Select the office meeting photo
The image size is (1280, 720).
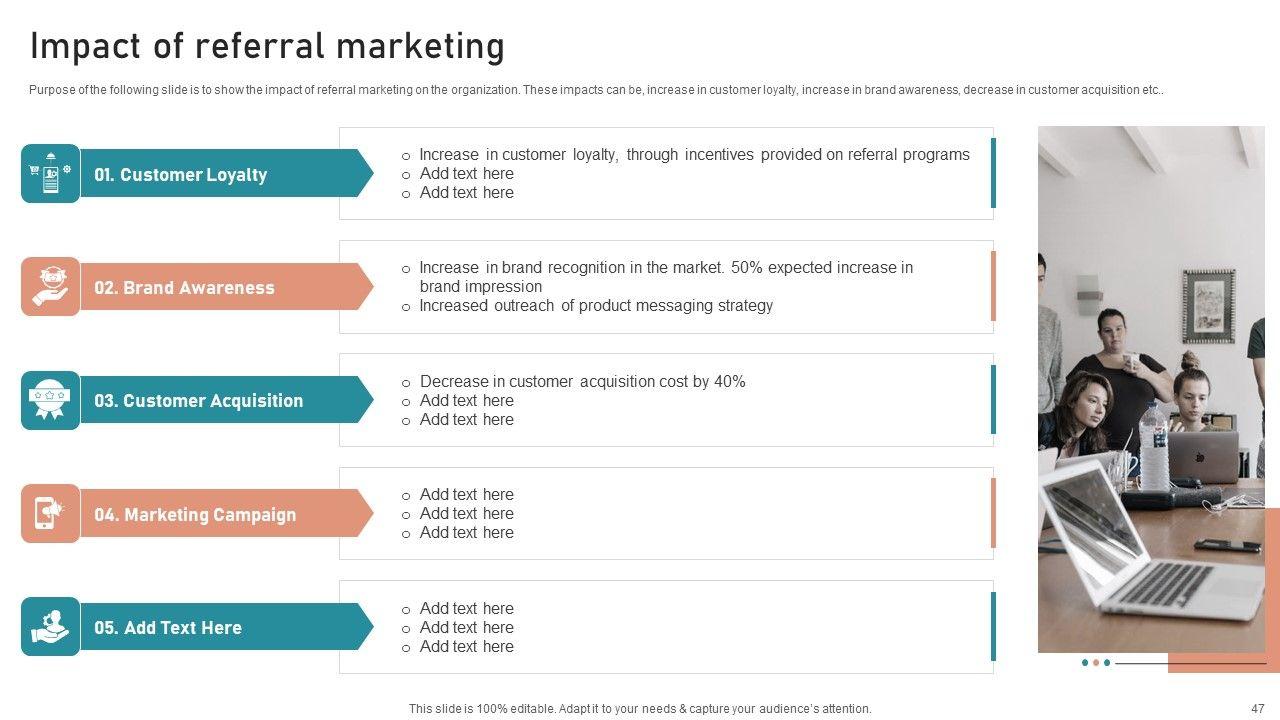[1150, 390]
